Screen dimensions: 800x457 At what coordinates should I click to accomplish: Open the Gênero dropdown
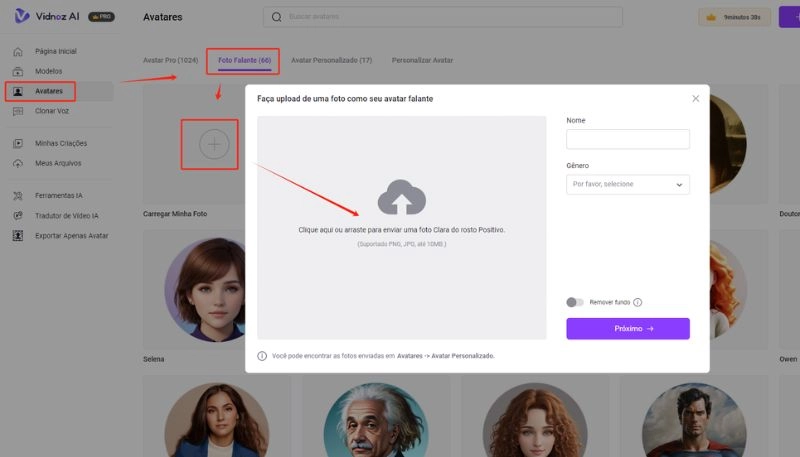[628, 185]
